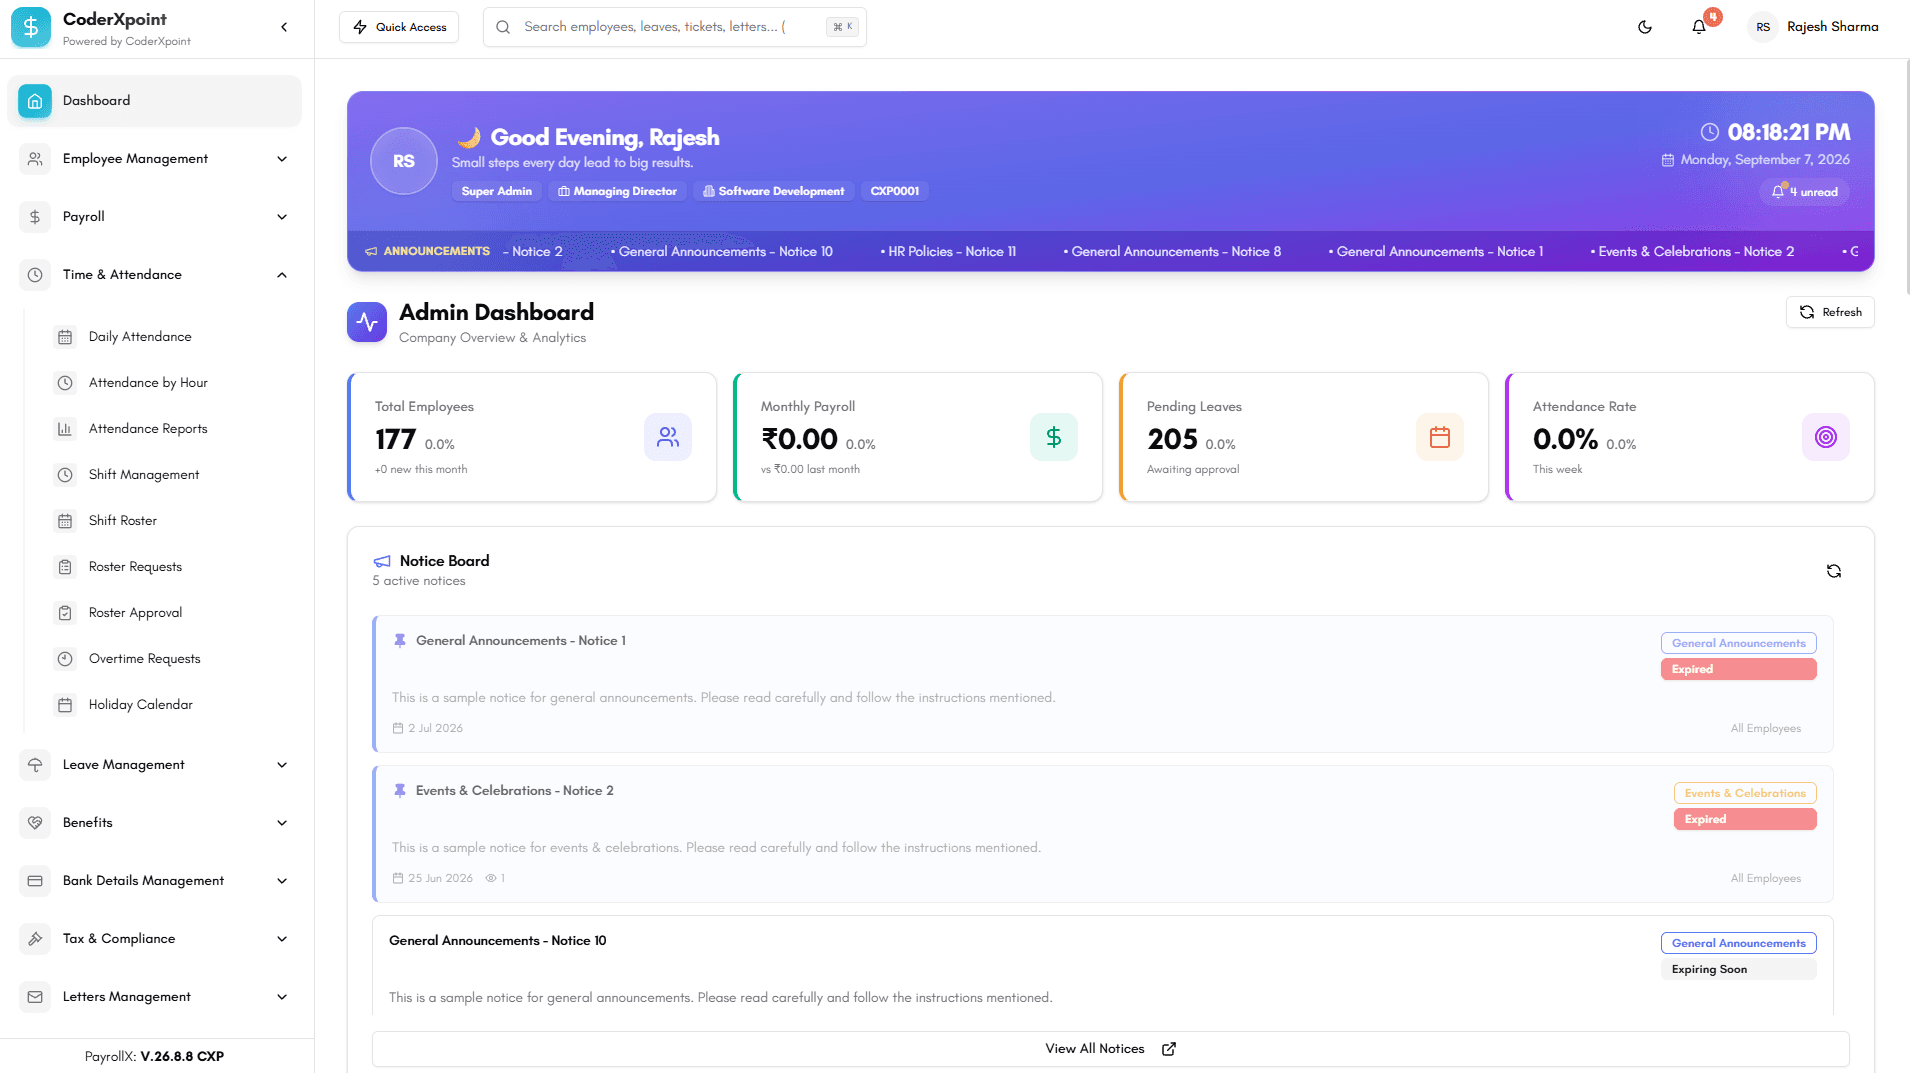Click the Payroll dollar icon in sidebar
Image resolution: width=1910 pixels, height=1073 pixels.
pos(35,217)
